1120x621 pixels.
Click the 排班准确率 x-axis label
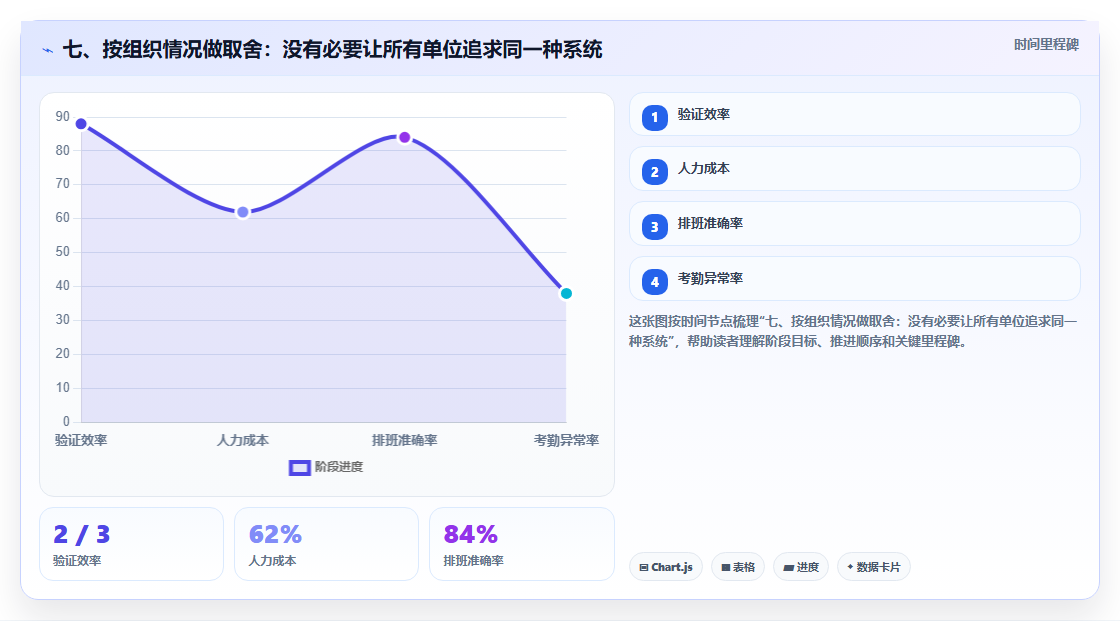(x=404, y=440)
